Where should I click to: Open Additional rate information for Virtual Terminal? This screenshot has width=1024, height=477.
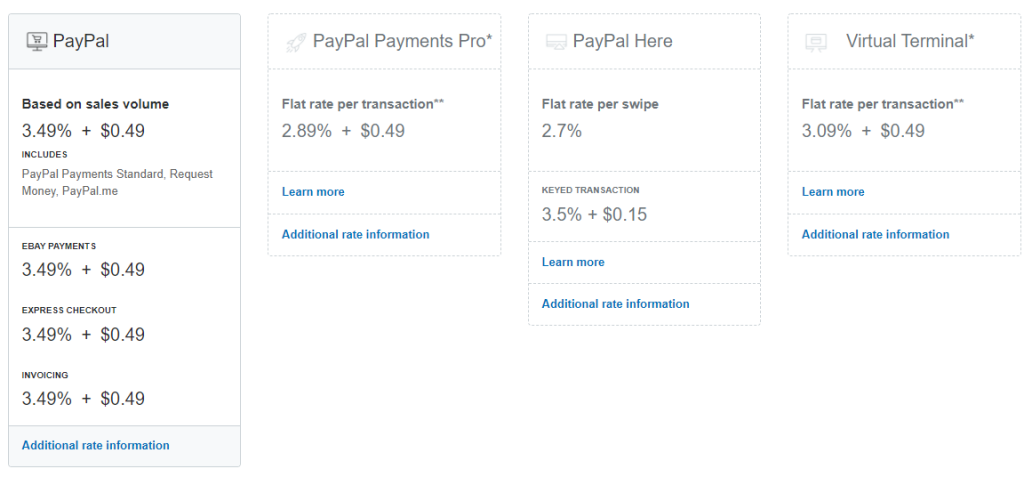pos(875,235)
